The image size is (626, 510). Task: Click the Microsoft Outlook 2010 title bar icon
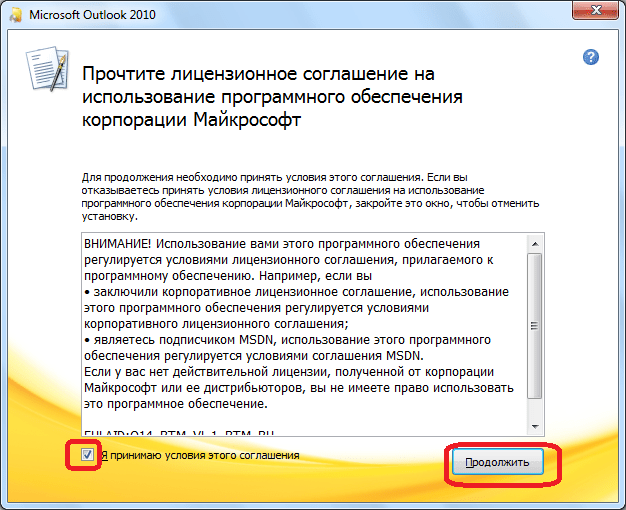pyautogui.click(x=16, y=15)
